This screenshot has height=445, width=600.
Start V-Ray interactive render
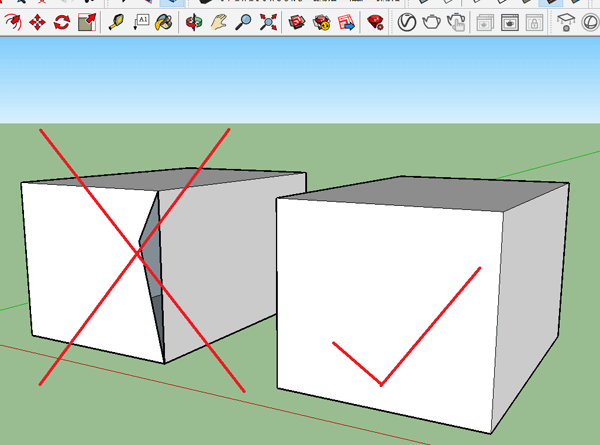pos(456,22)
